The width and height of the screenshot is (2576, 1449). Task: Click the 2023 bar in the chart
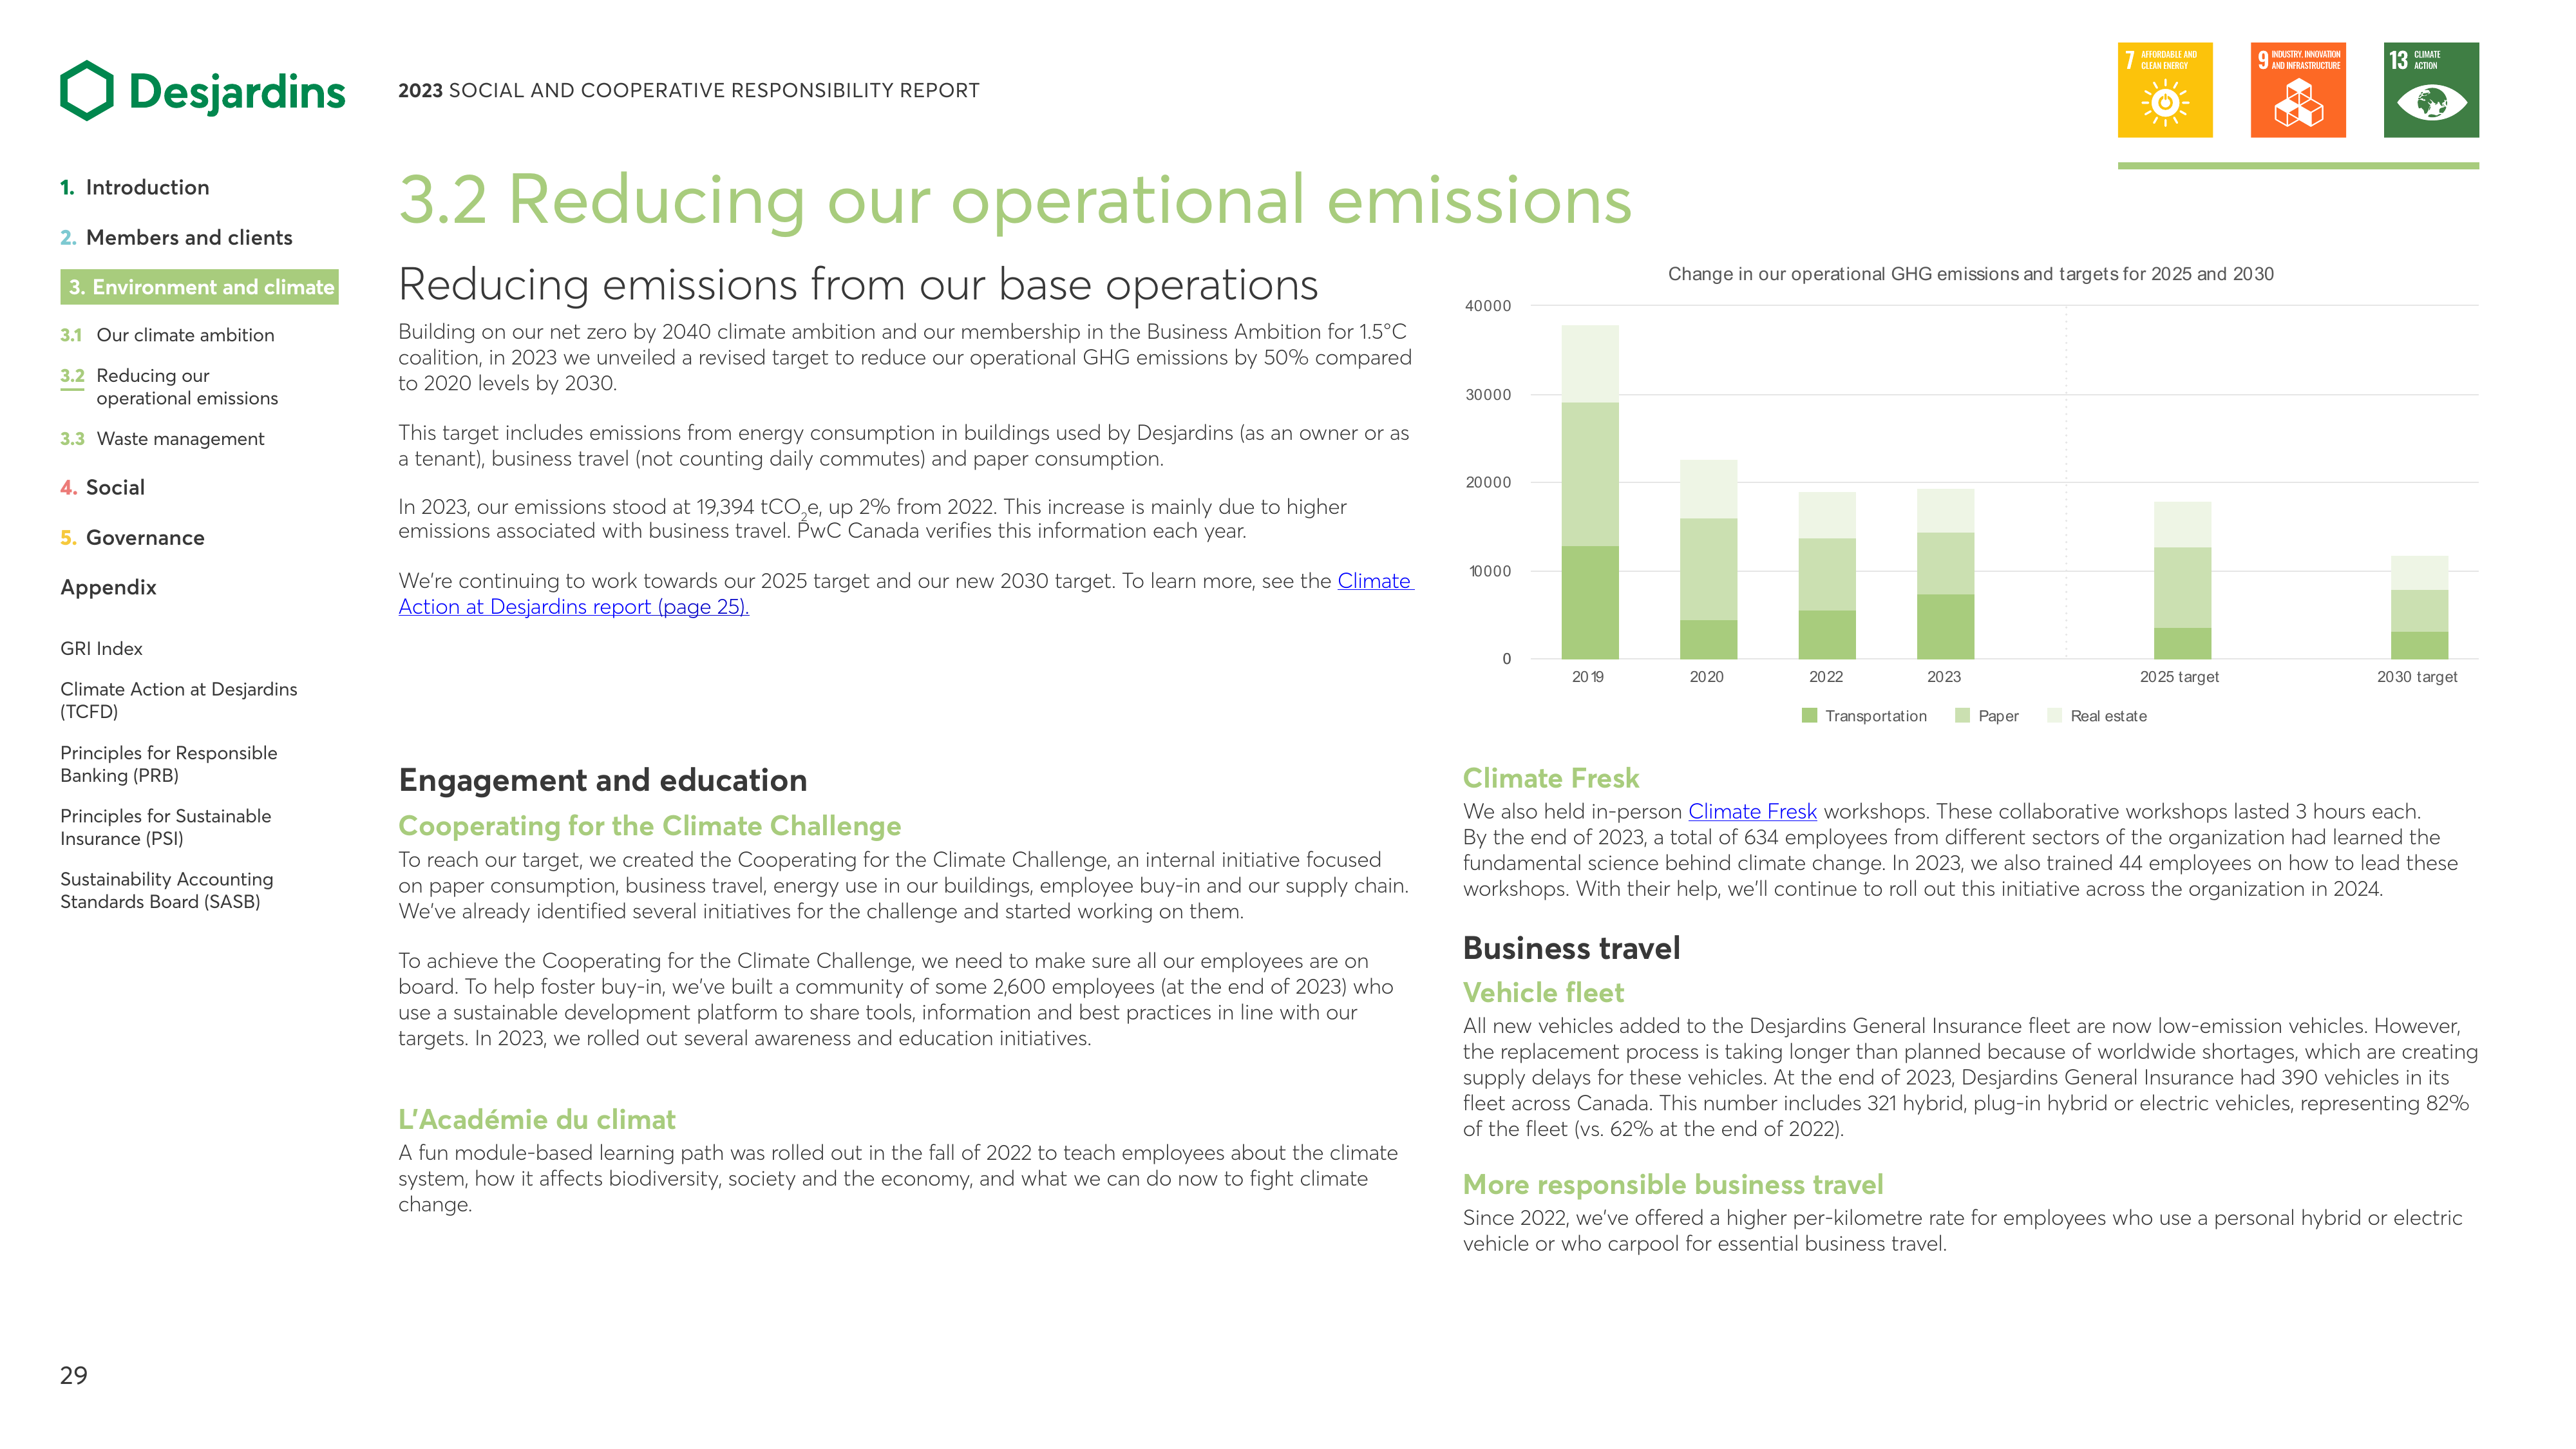pyautogui.click(x=1945, y=574)
